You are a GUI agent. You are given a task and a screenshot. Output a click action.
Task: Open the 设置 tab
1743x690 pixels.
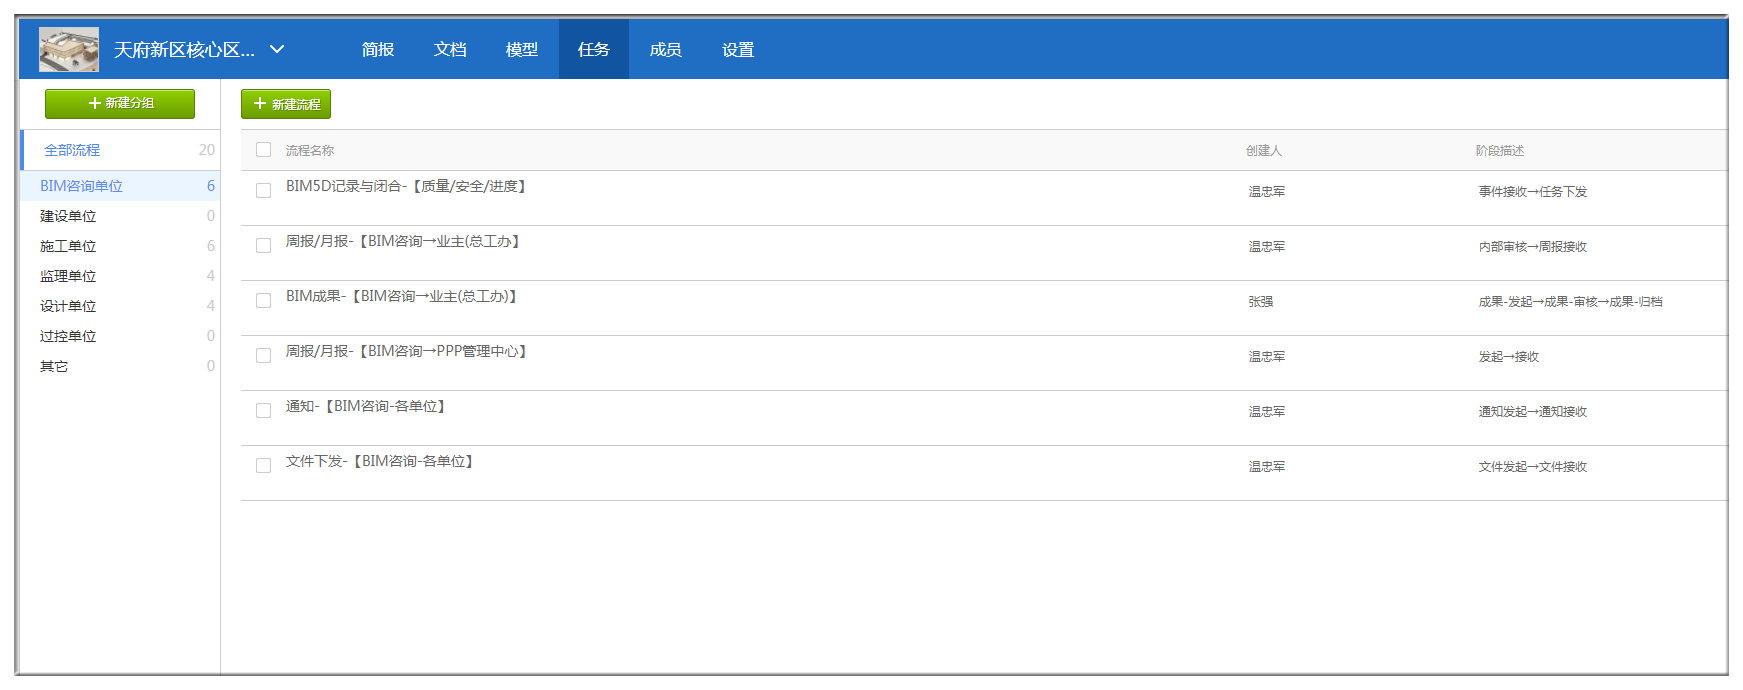pyautogui.click(x=738, y=50)
